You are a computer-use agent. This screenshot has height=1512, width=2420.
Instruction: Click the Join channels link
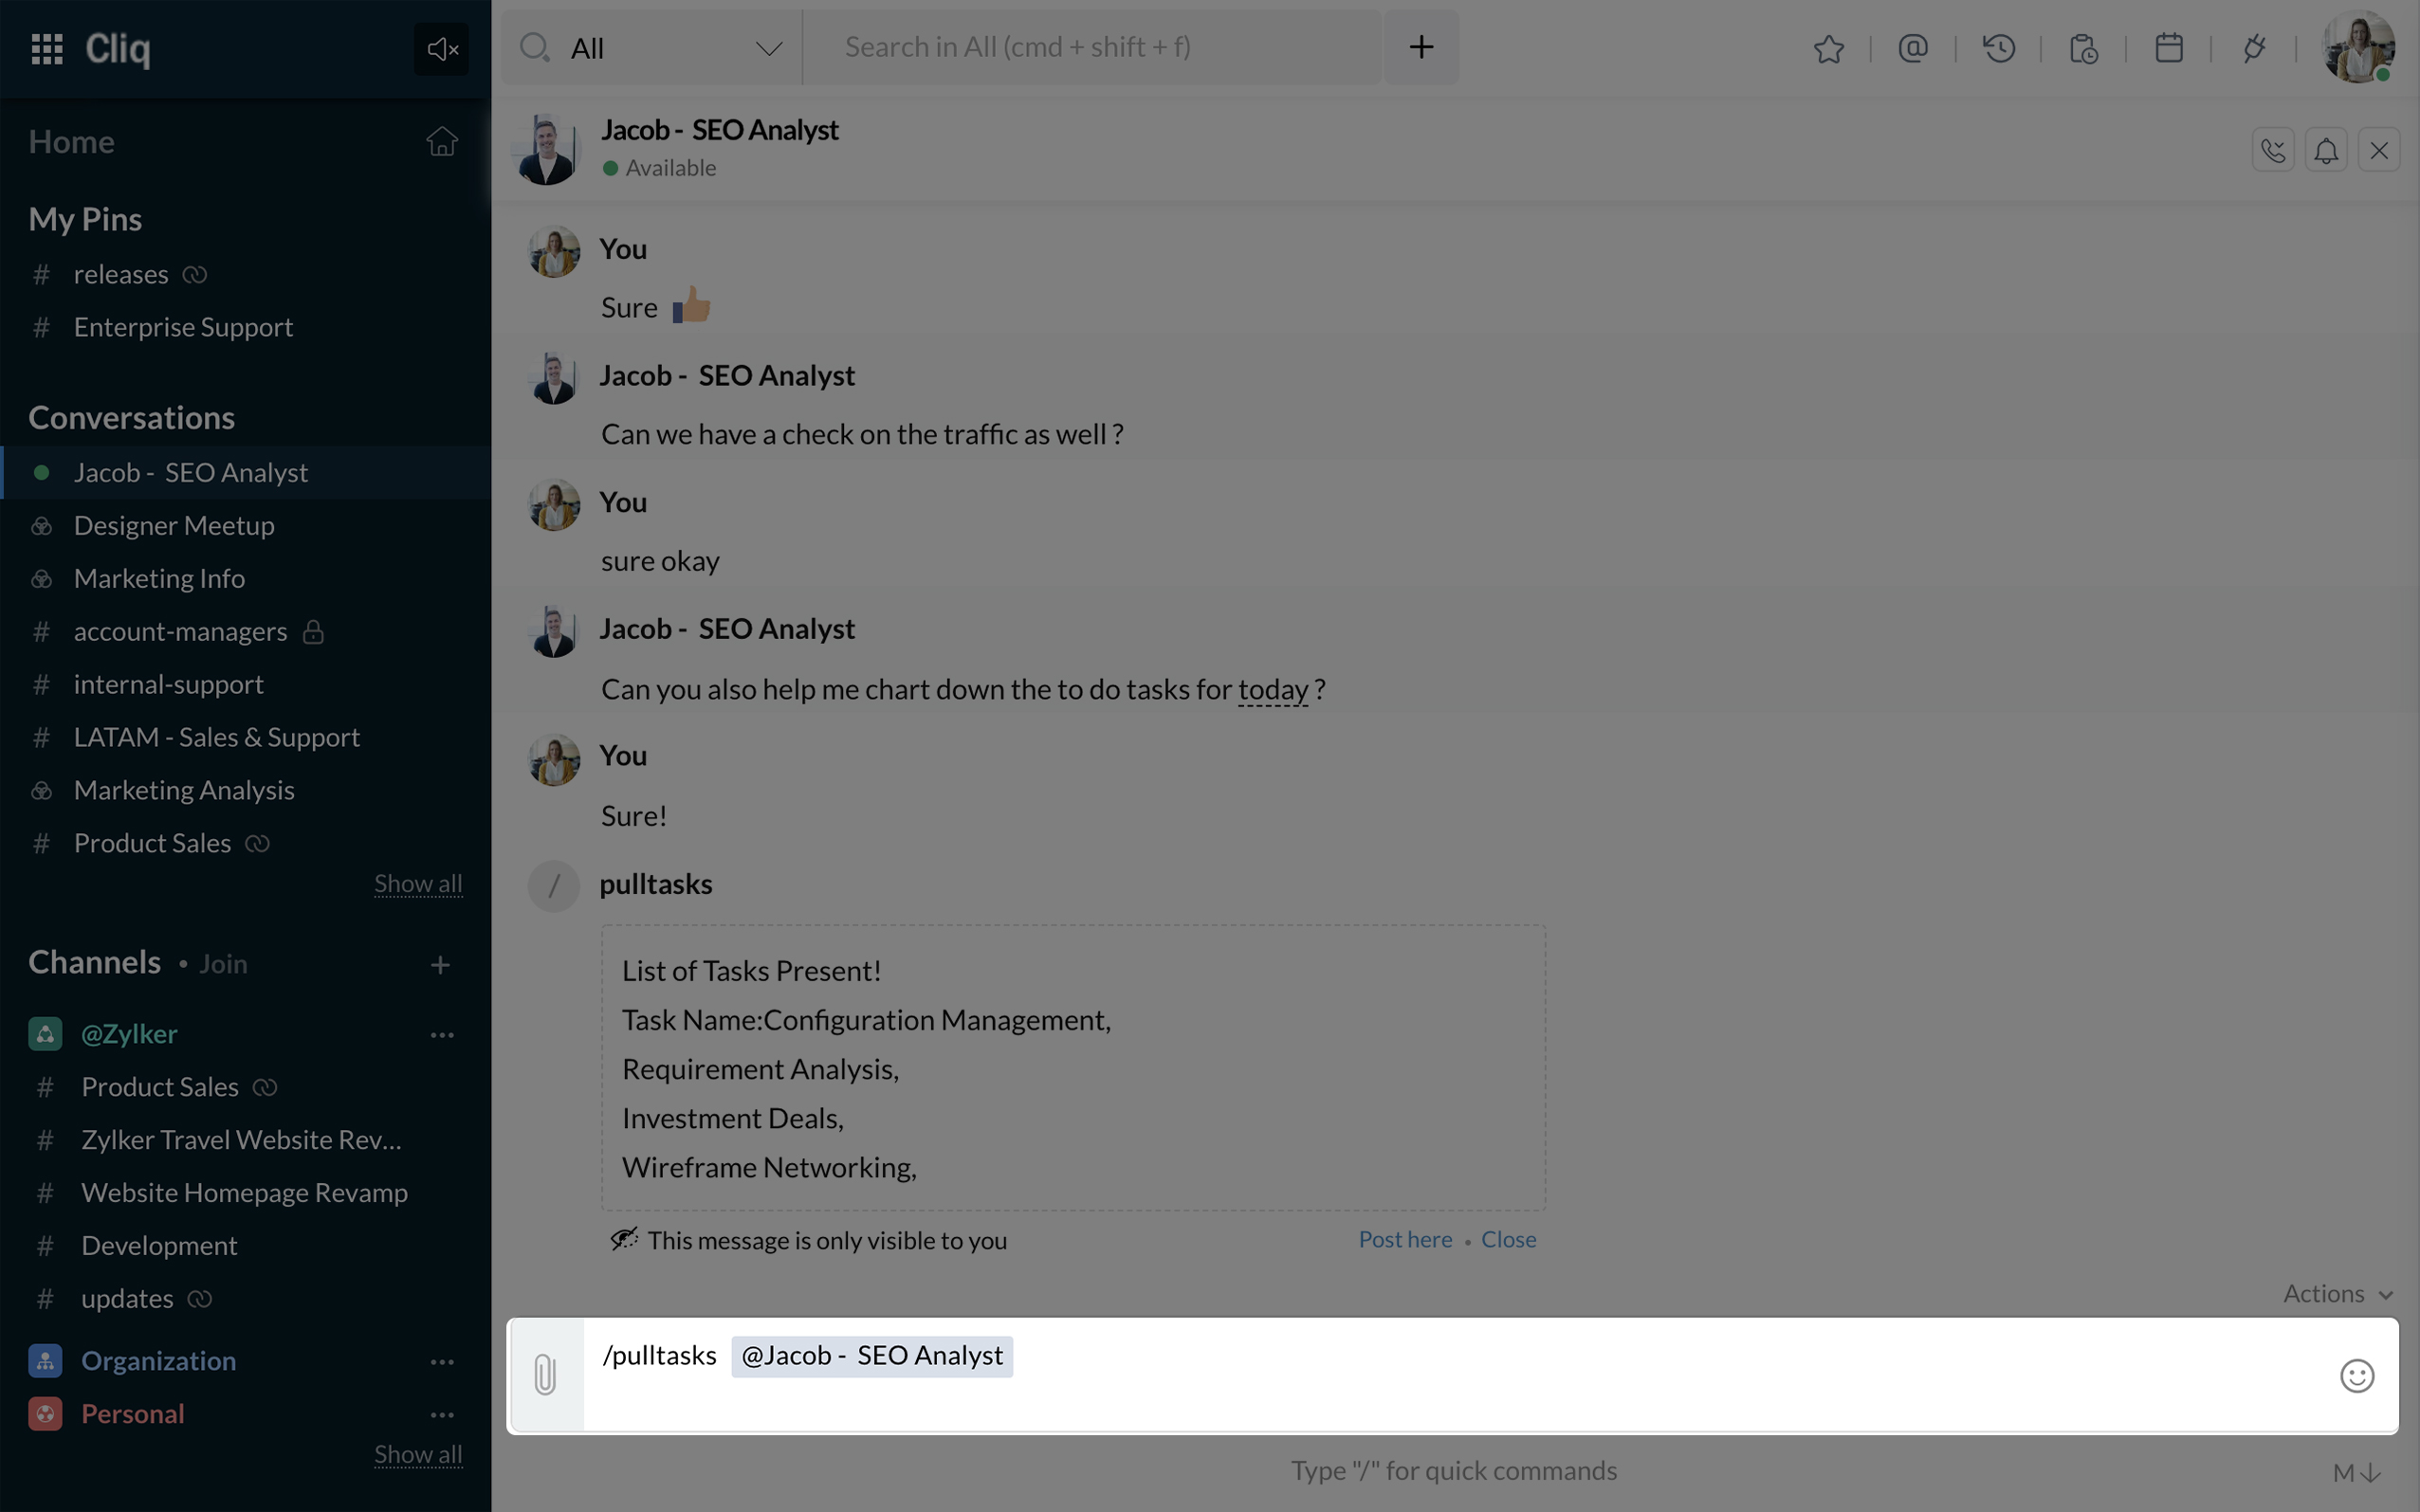pyautogui.click(x=223, y=963)
